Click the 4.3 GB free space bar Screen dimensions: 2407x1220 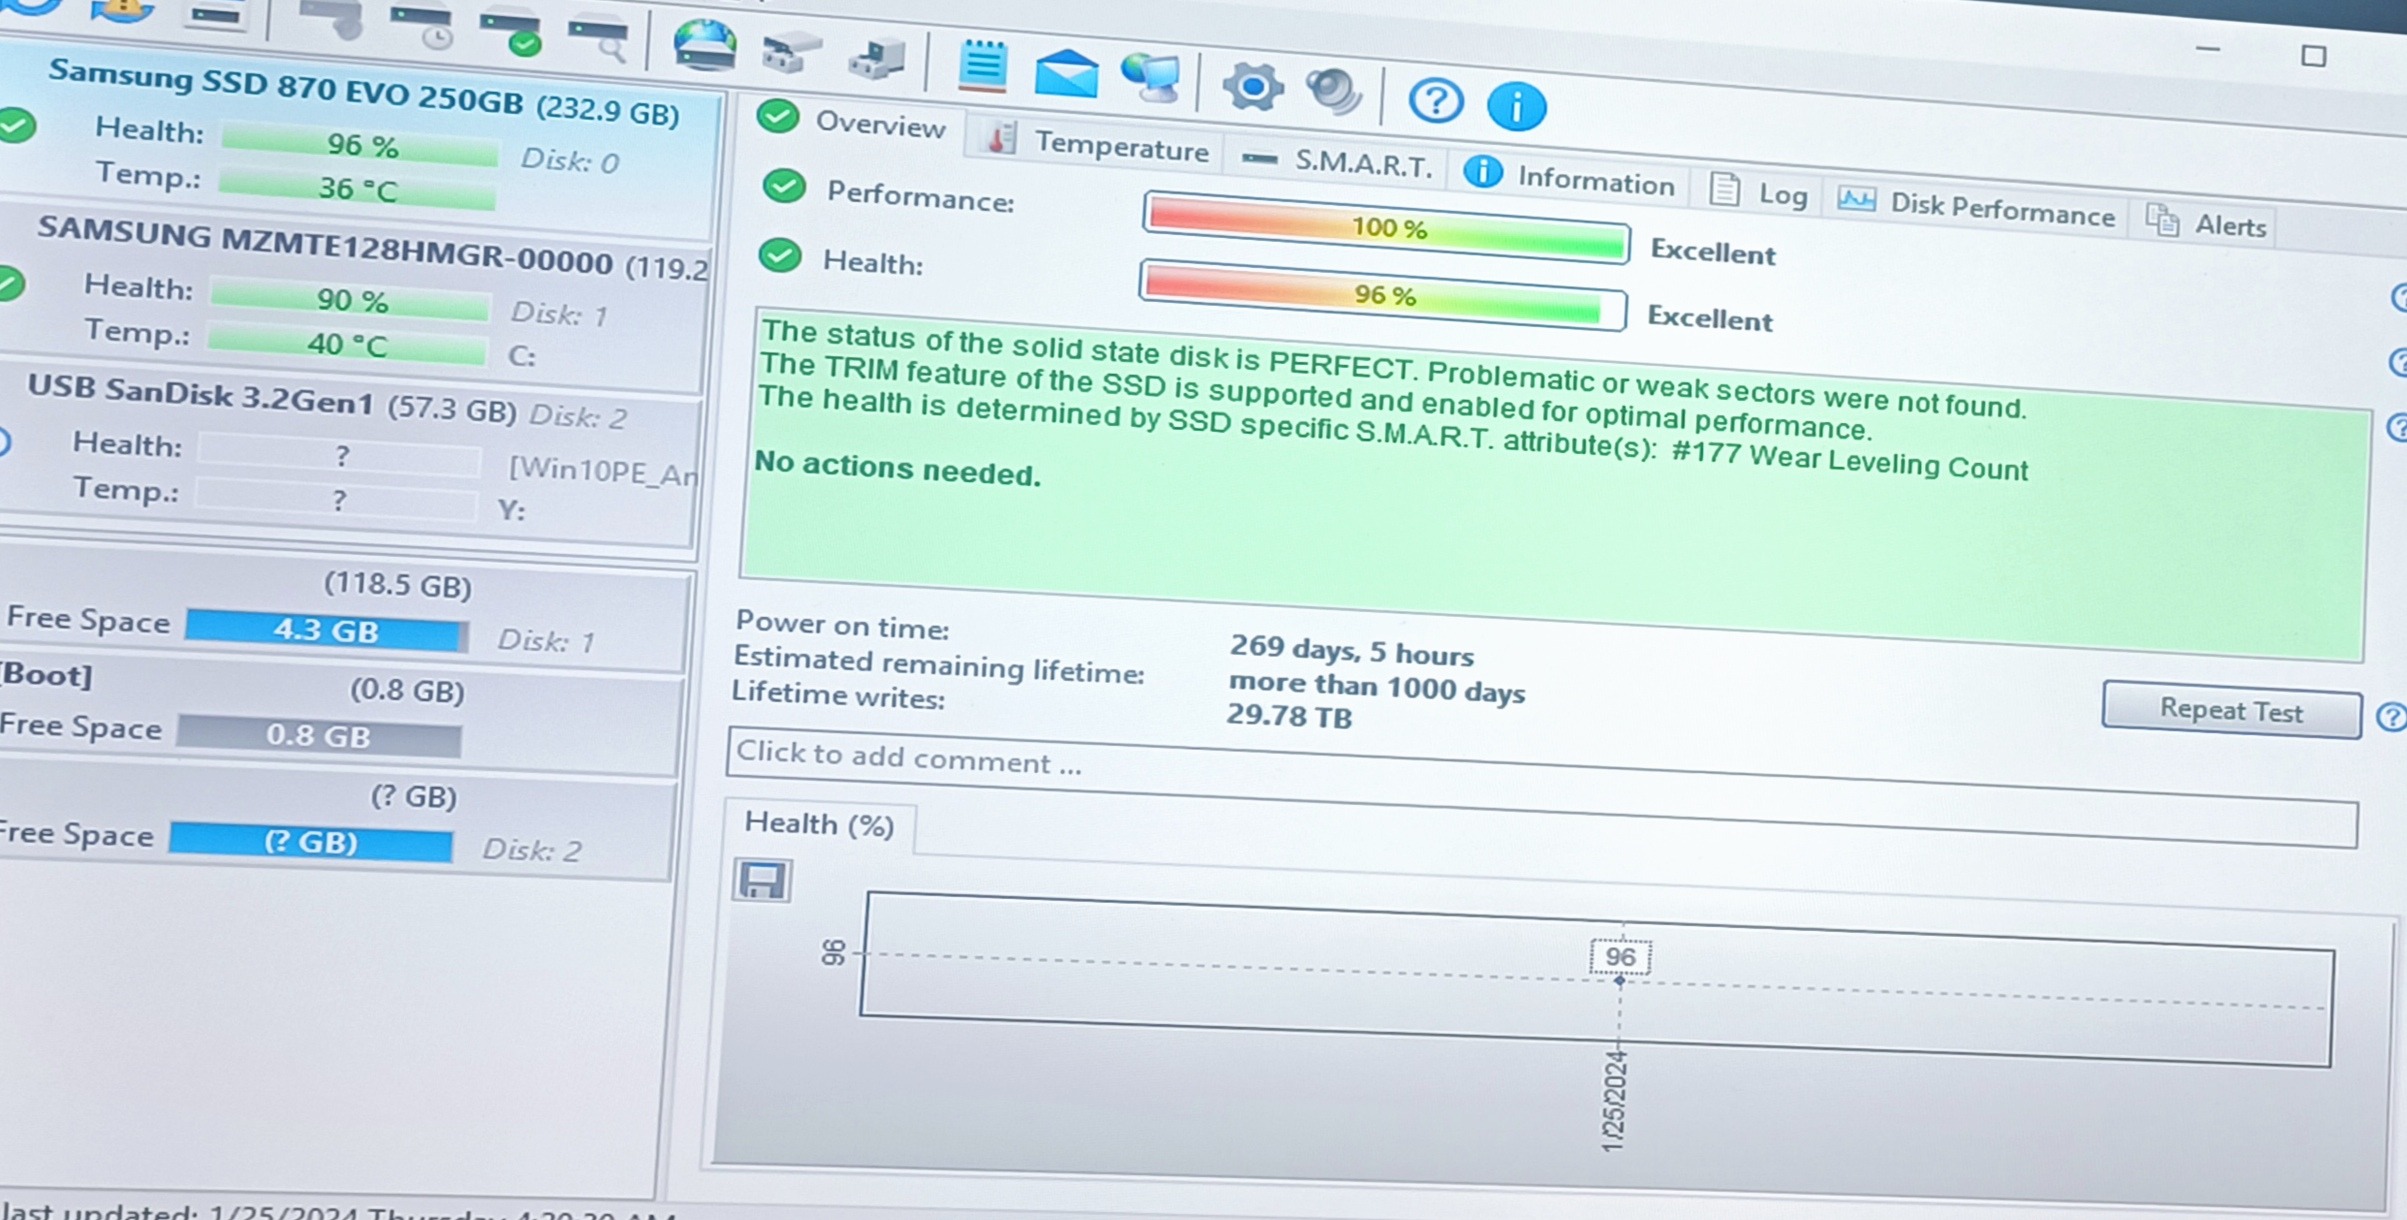[x=326, y=630]
